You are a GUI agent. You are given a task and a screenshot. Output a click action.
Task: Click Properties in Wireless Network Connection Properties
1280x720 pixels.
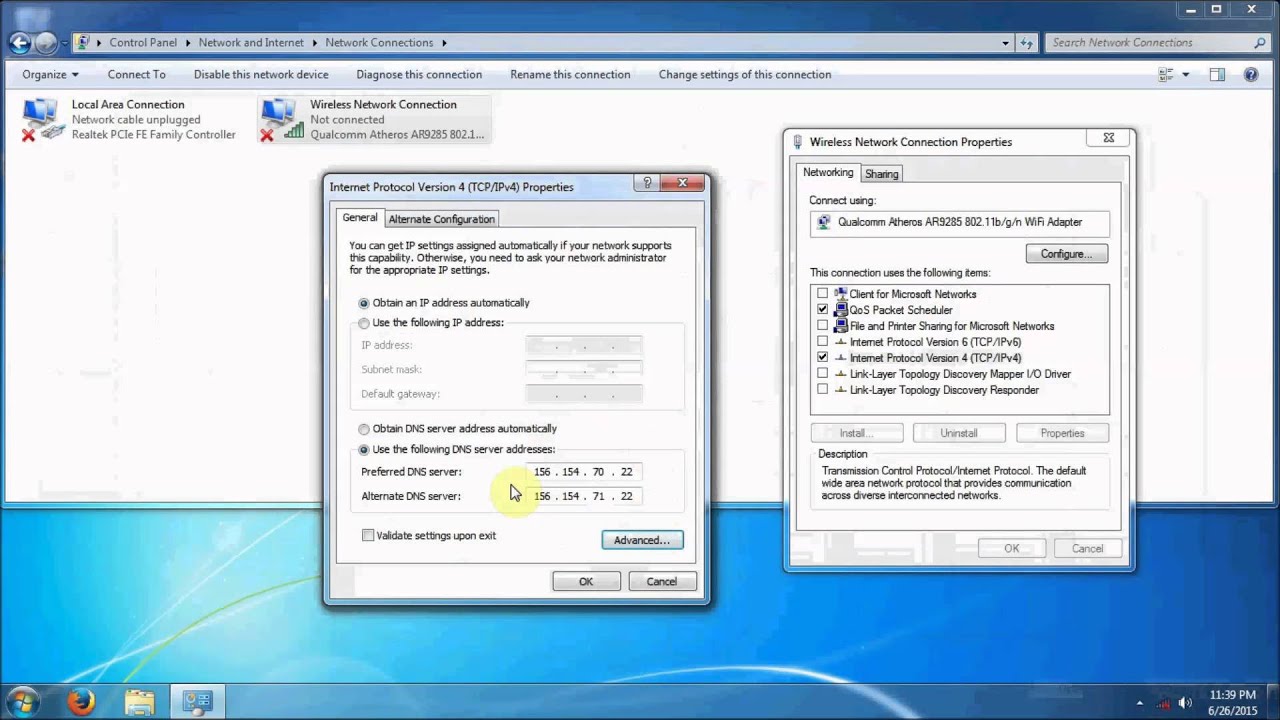click(1062, 433)
